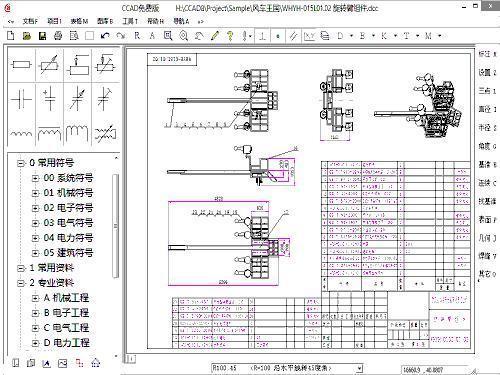Click the 焊接 button in right panel
Viewport: 500px width, 375px height.
click(487, 256)
